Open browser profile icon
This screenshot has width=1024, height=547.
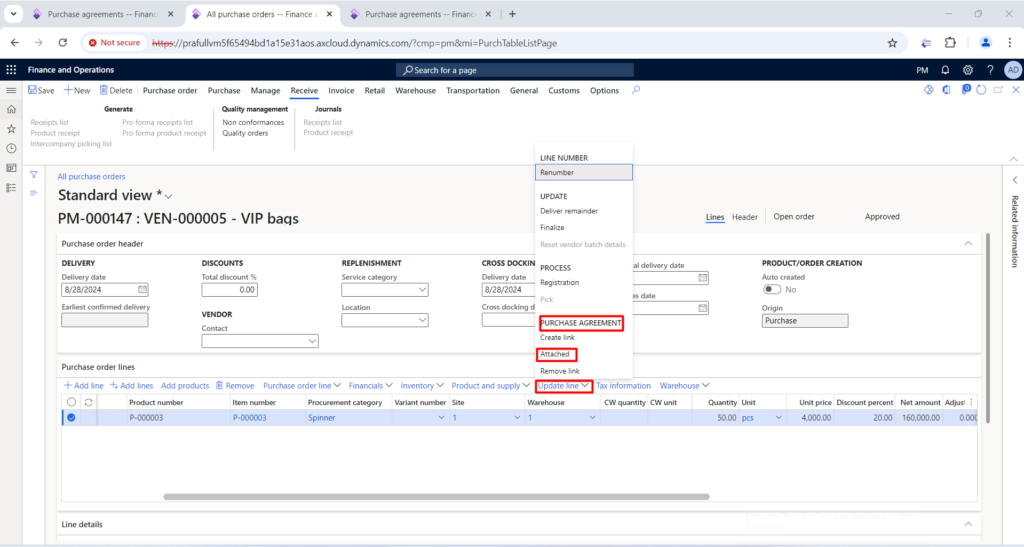pyautogui.click(x=985, y=43)
